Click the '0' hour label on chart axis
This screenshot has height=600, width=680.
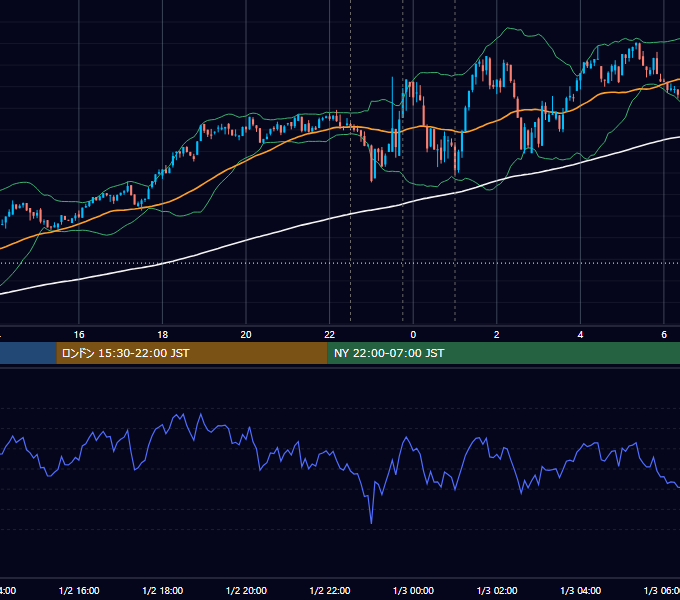(x=413, y=335)
